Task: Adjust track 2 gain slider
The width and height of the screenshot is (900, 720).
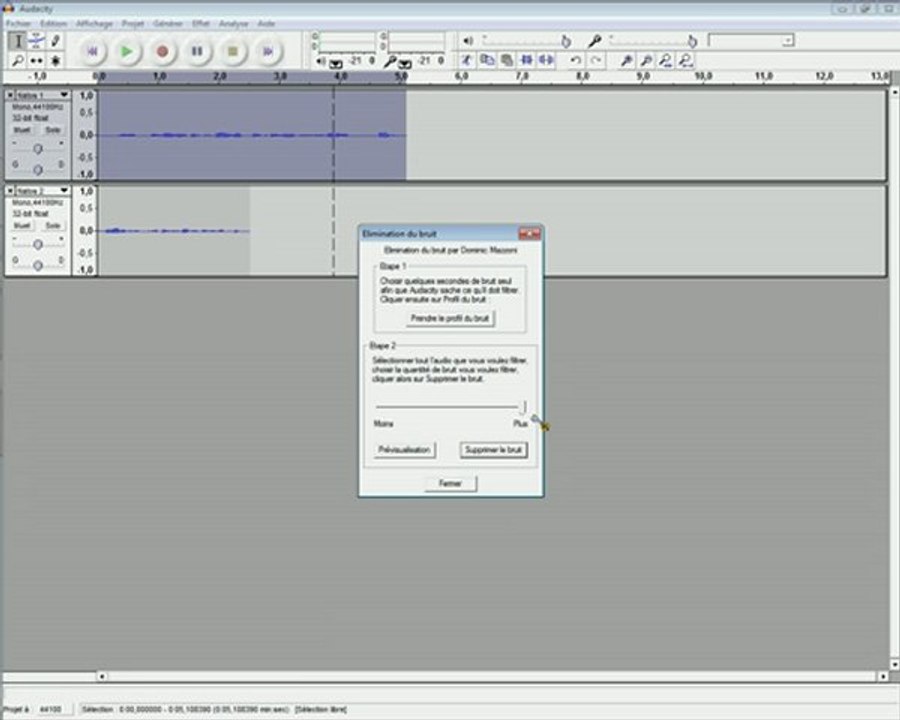Action: click(x=37, y=245)
